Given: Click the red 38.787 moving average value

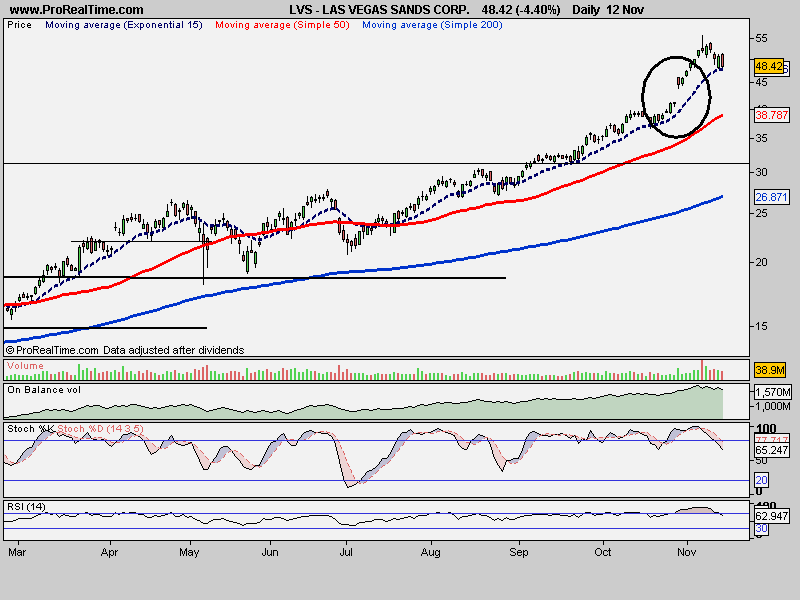Looking at the screenshot, I should (x=771, y=115).
